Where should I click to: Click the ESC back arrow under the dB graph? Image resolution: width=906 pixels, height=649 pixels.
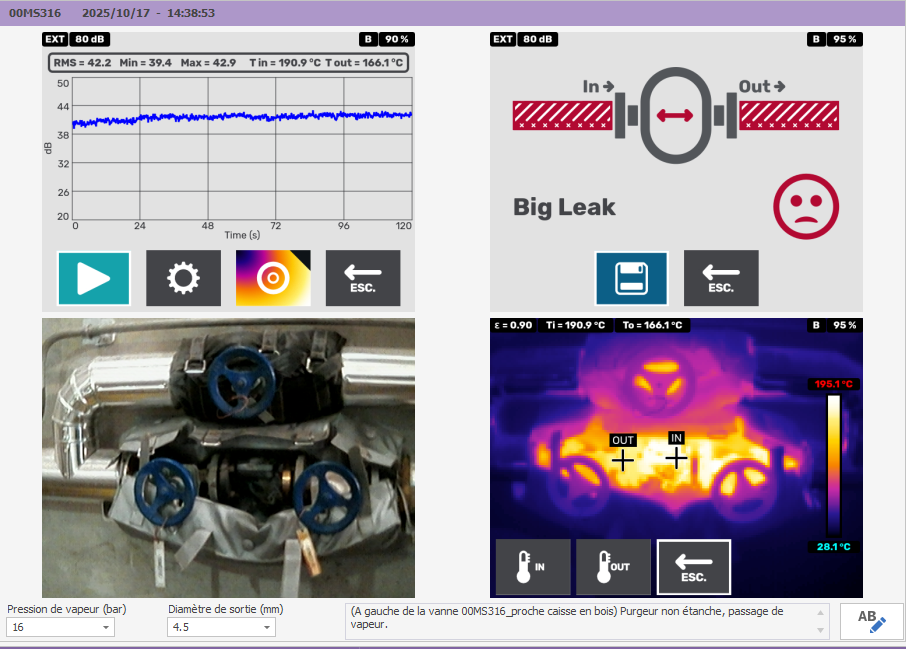[x=362, y=278]
